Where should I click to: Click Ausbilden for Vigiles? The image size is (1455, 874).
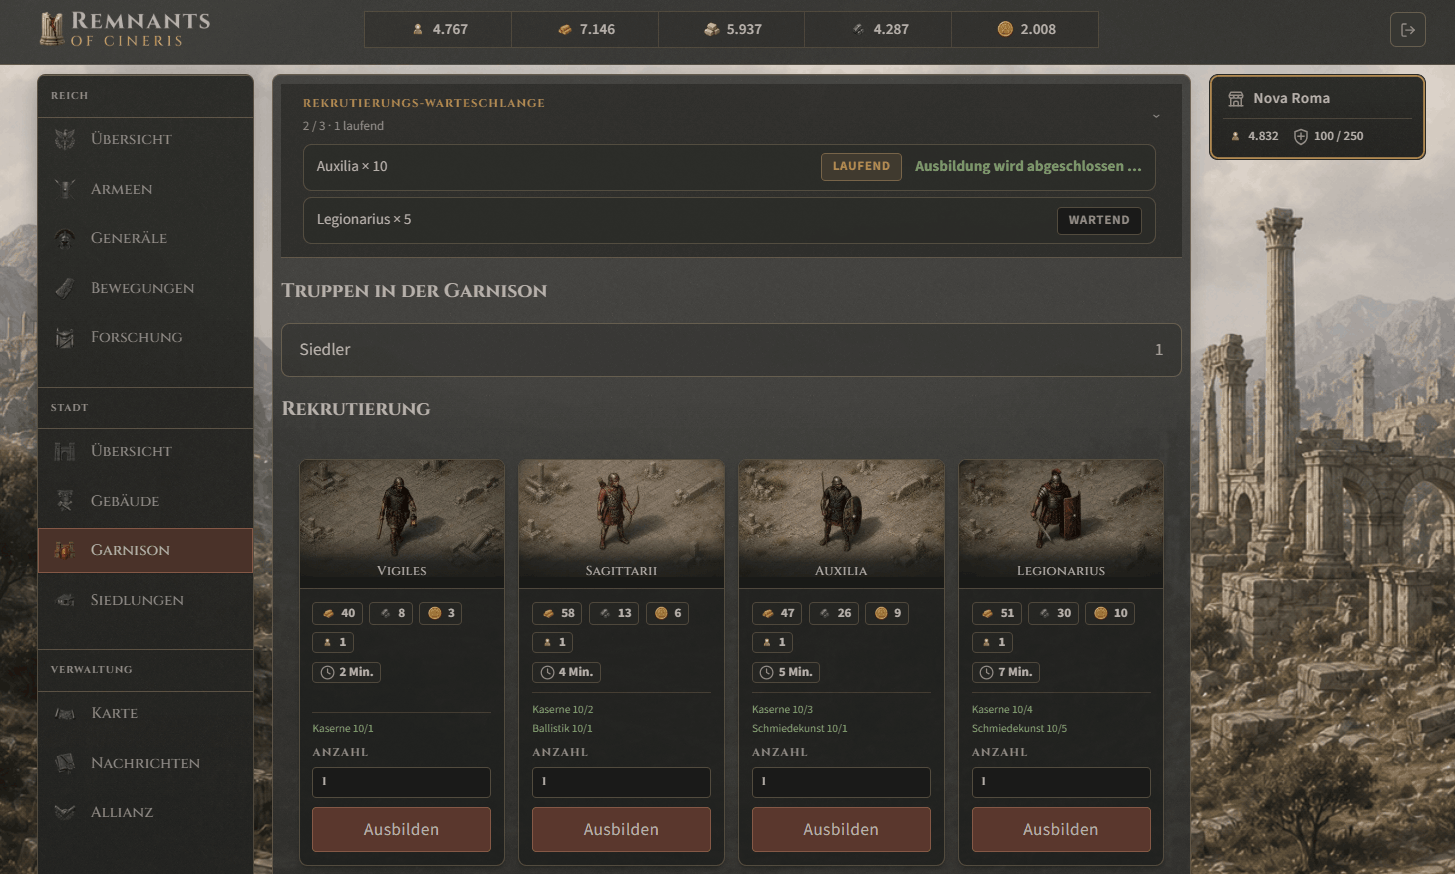pos(401,830)
